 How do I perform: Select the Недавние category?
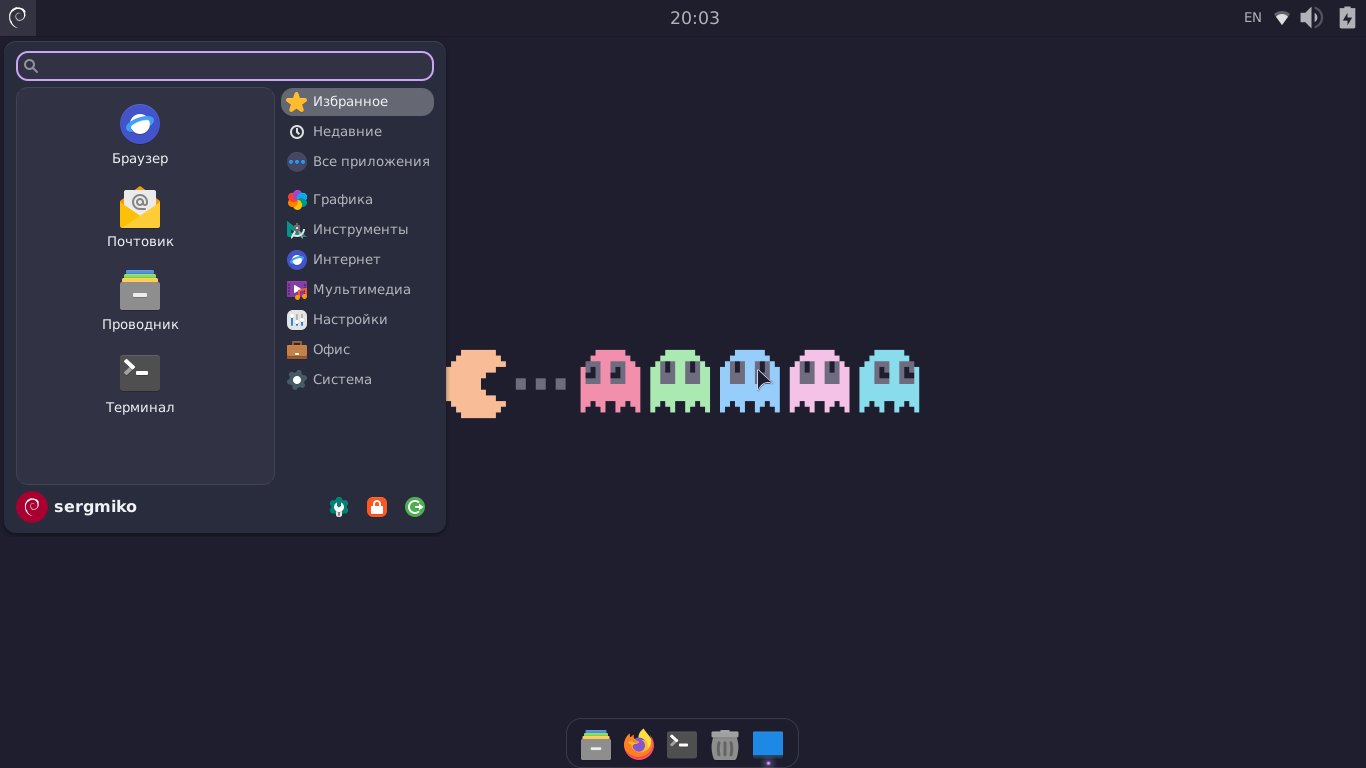point(346,132)
